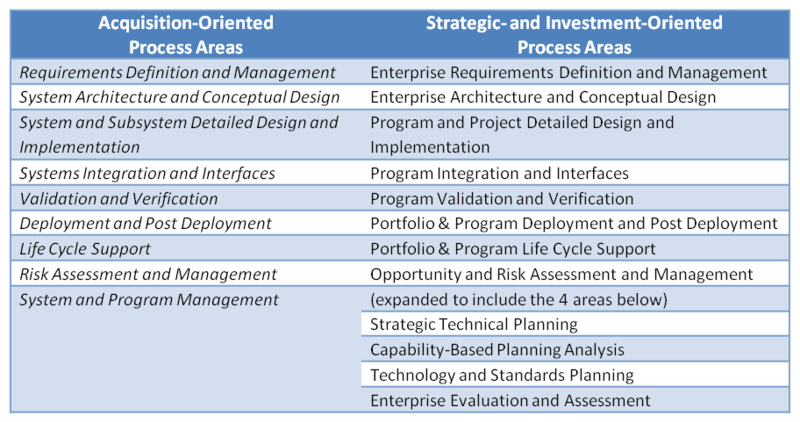This screenshot has height=422, width=800.
Task: Click Portfolio & Program Deployment and Post Deployment
Action: pos(574,223)
